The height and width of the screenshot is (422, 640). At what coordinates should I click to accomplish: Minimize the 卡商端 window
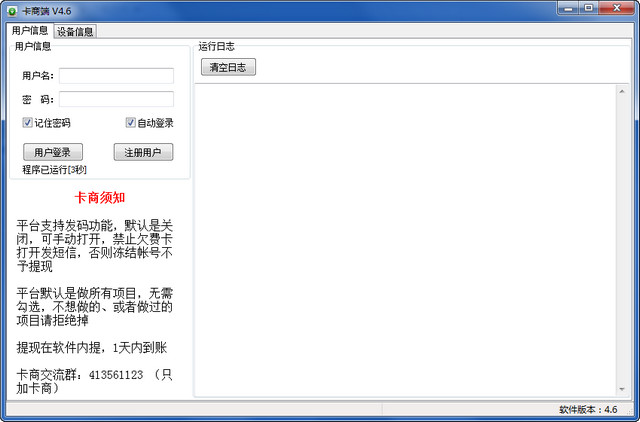(570, 9)
